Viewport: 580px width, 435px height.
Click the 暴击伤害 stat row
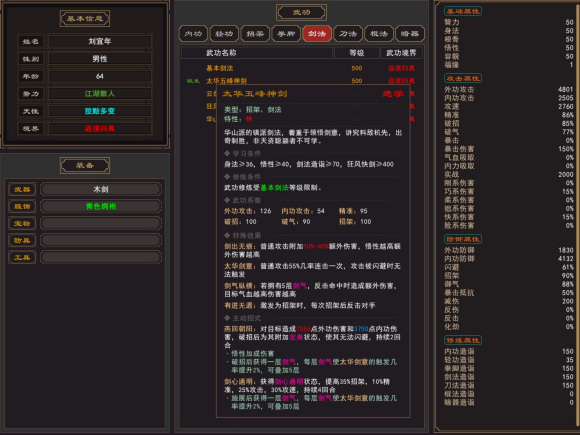(x=509, y=149)
